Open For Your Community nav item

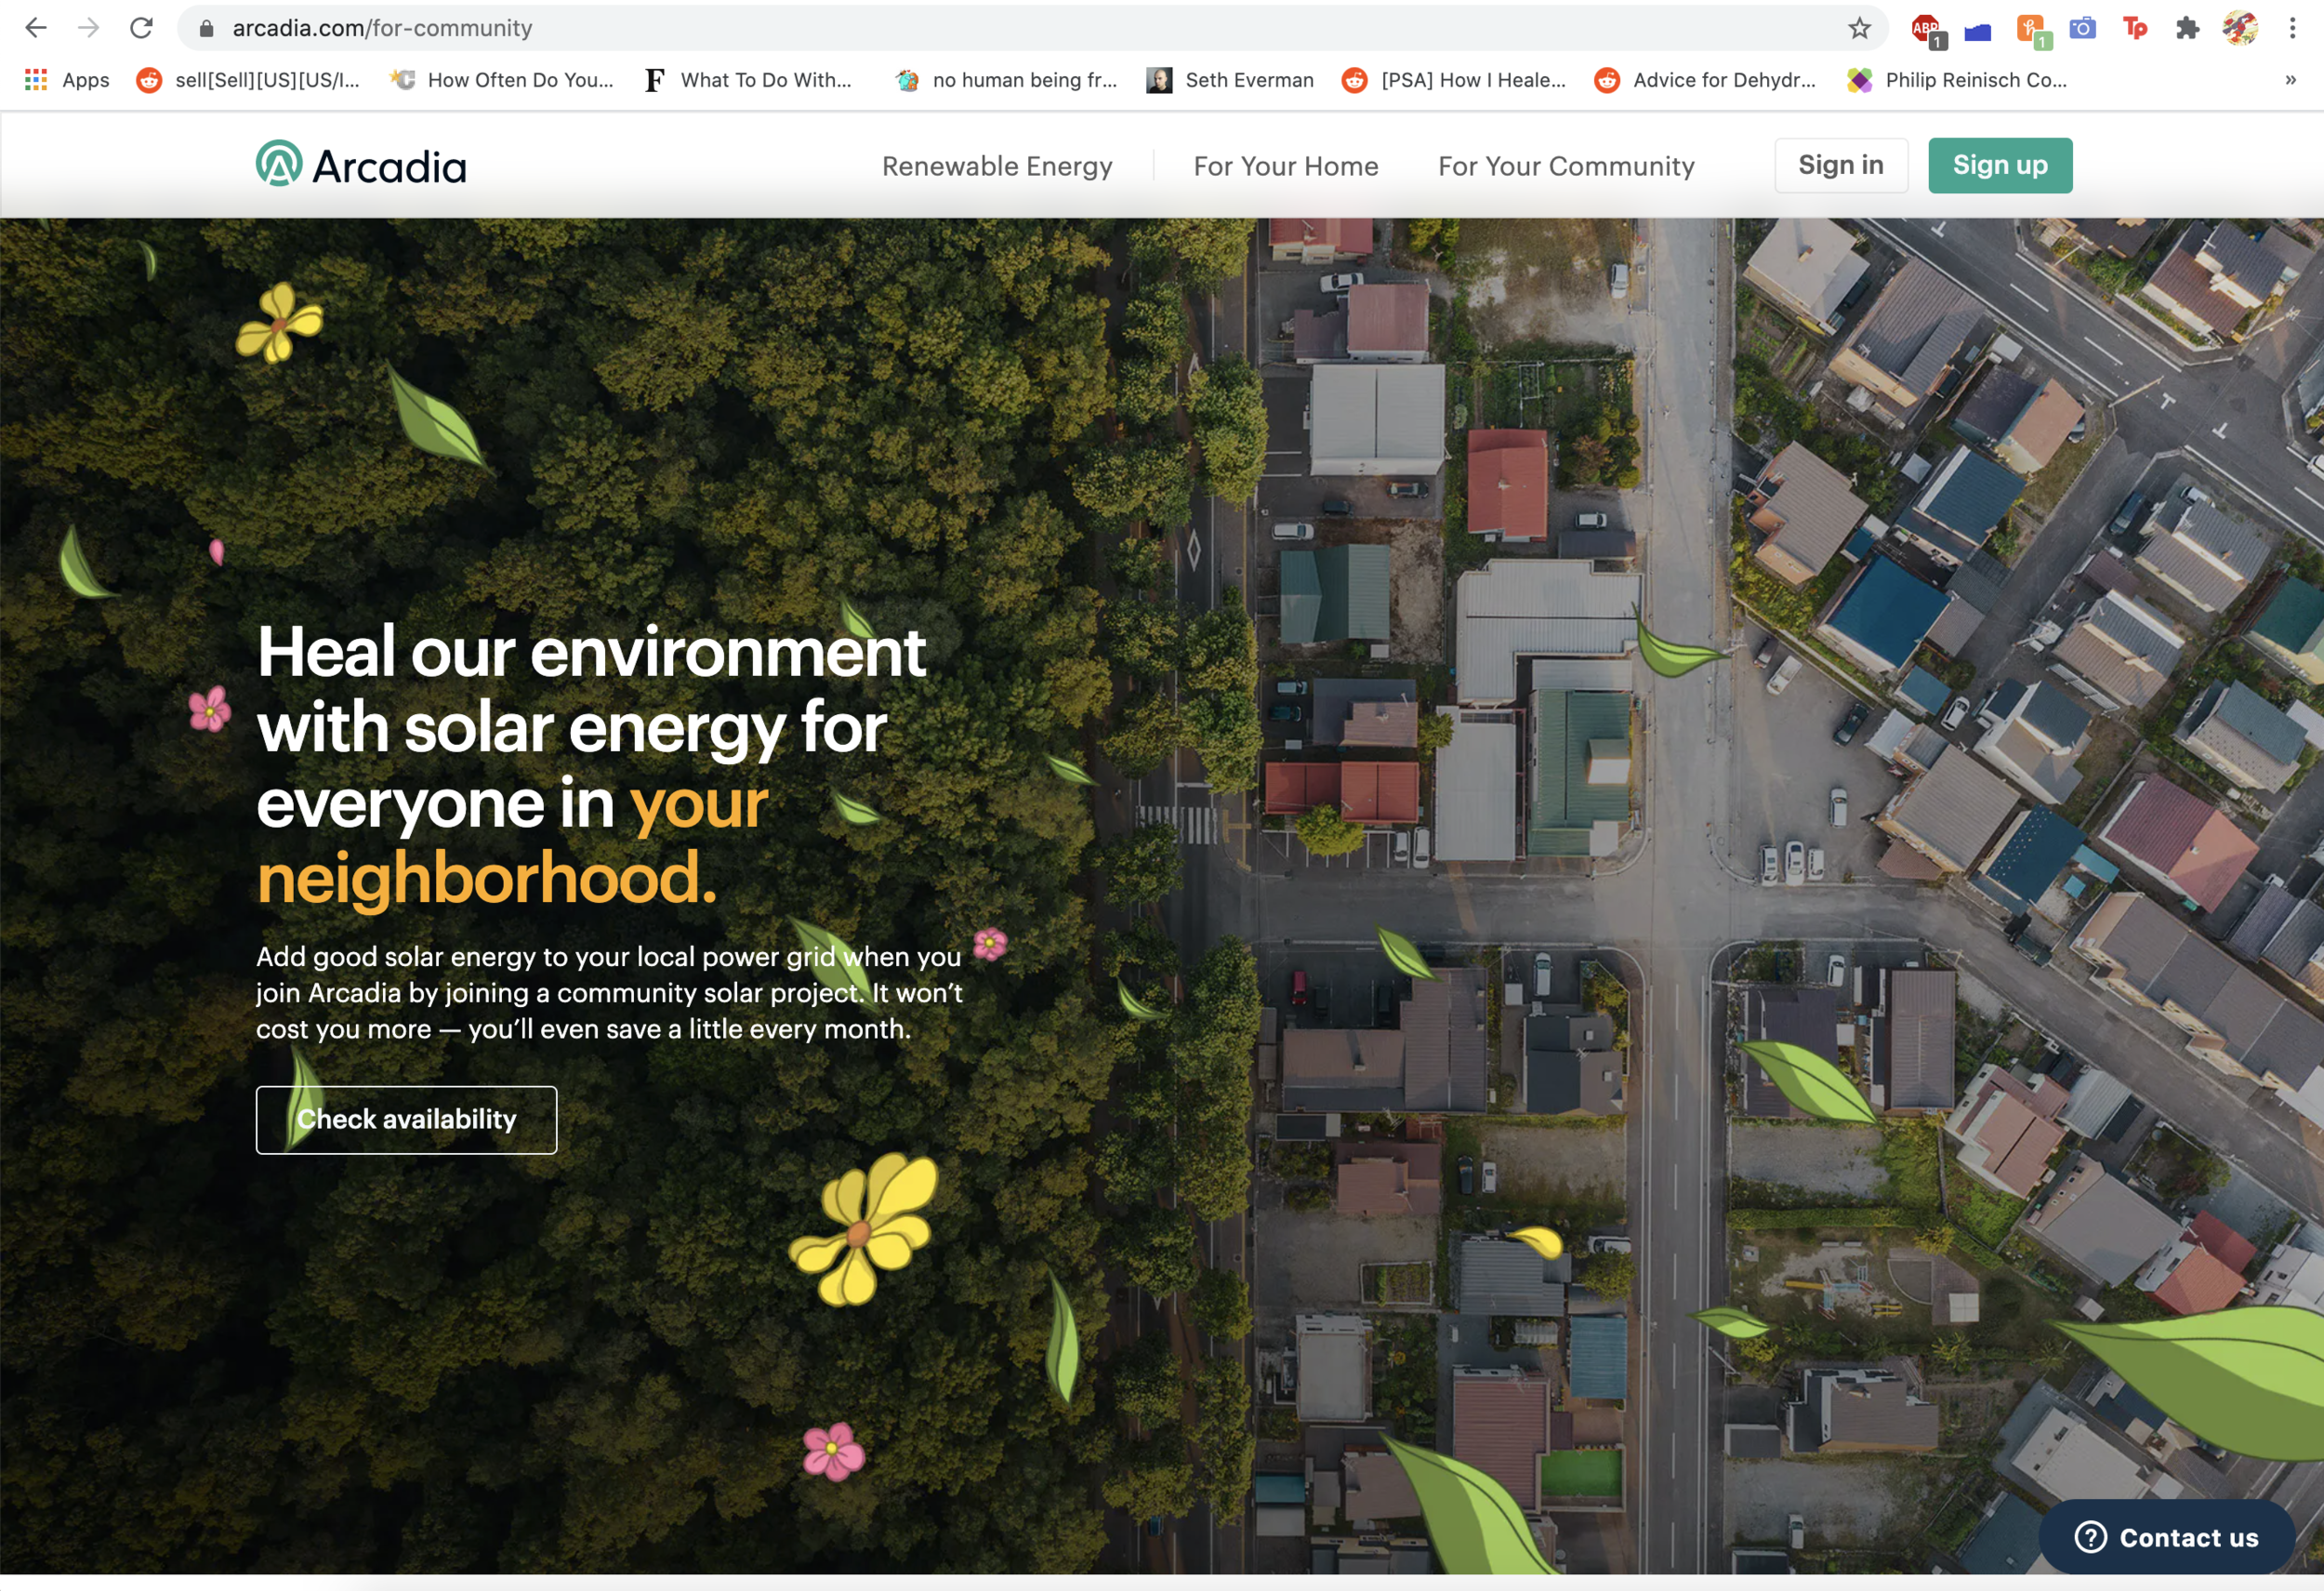coord(1565,166)
